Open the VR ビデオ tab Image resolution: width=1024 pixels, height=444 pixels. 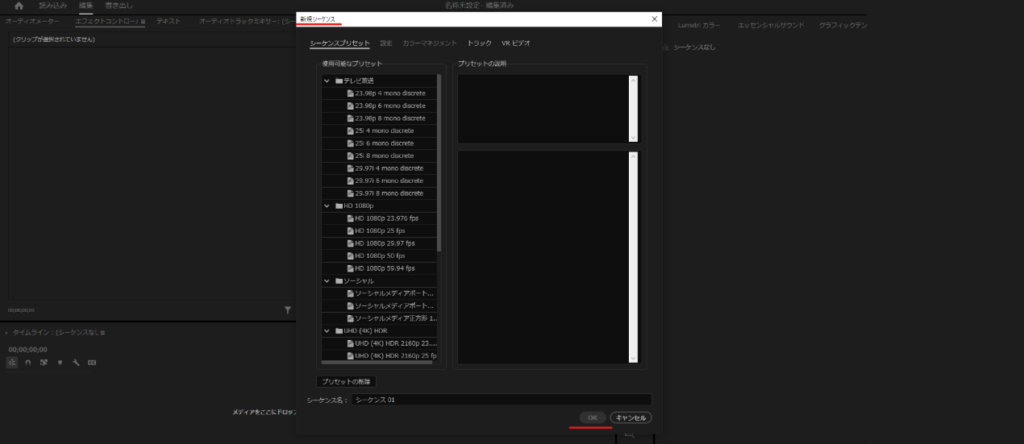[x=515, y=43]
